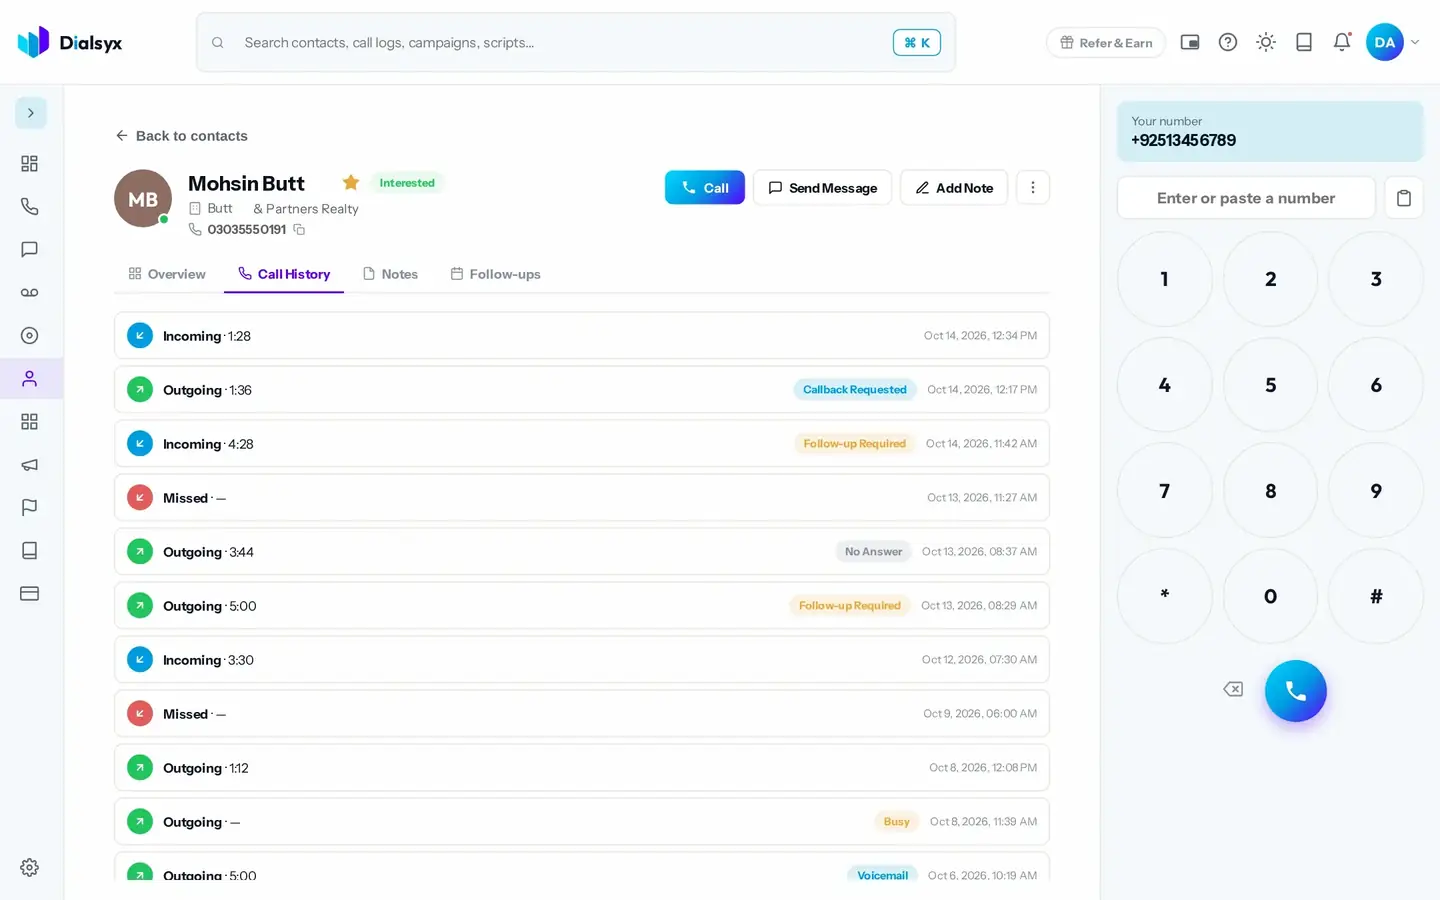Screen dimensions: 1440x900
Task: Open the messages sidebar icon
Action: click(x=30, y=249)
